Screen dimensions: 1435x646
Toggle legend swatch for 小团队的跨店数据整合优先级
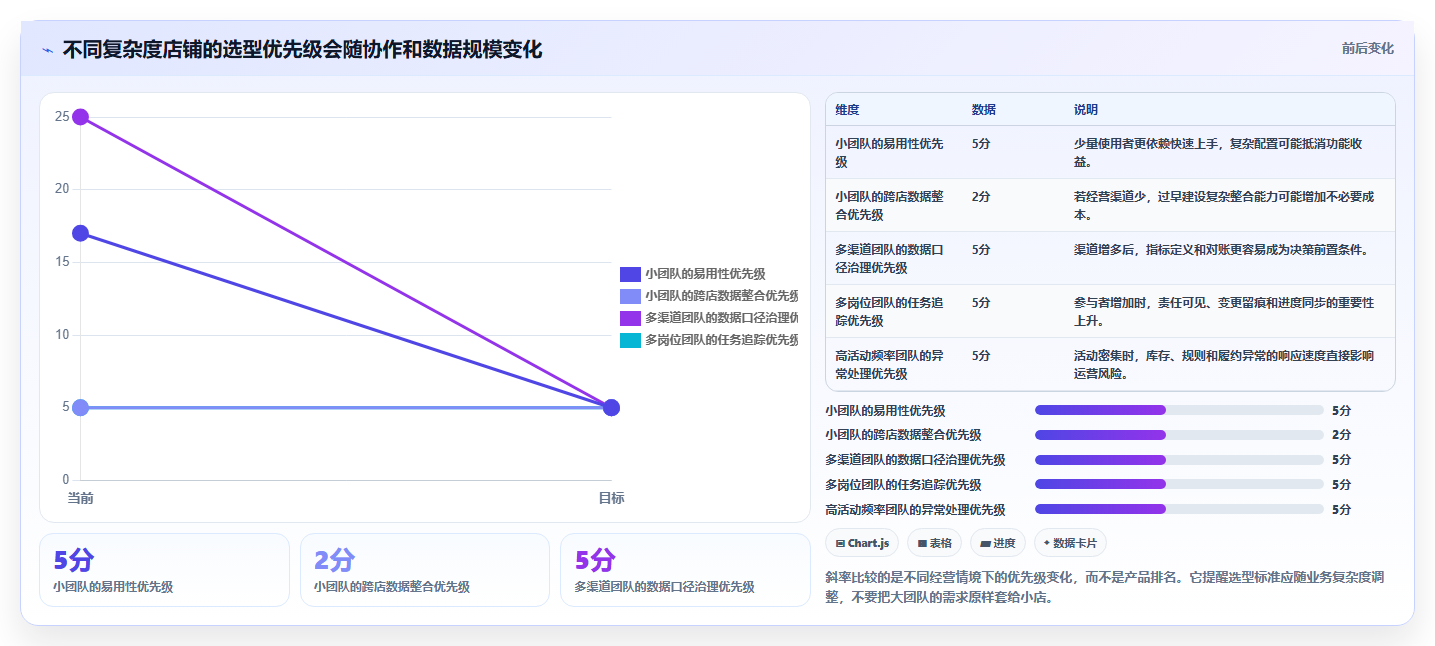point(630,296)
